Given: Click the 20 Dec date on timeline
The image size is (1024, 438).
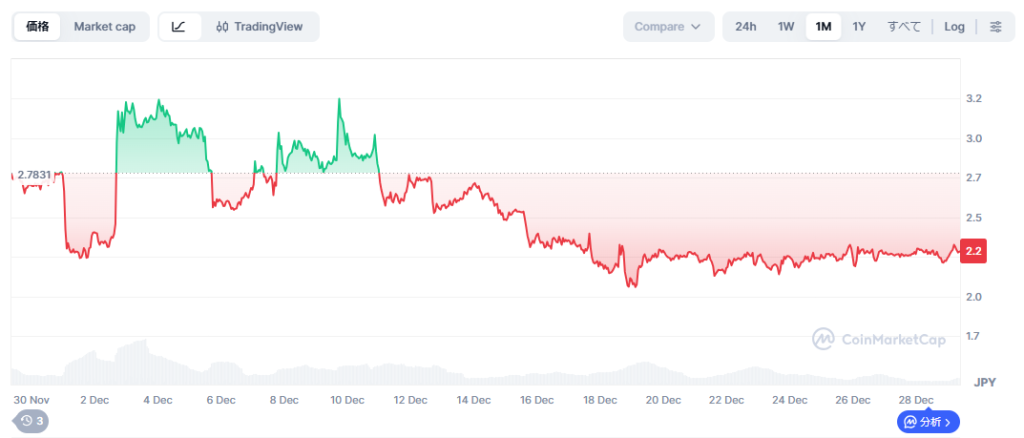Looking at the screenshot, I should pyautogui.click(x=662, y=400).
